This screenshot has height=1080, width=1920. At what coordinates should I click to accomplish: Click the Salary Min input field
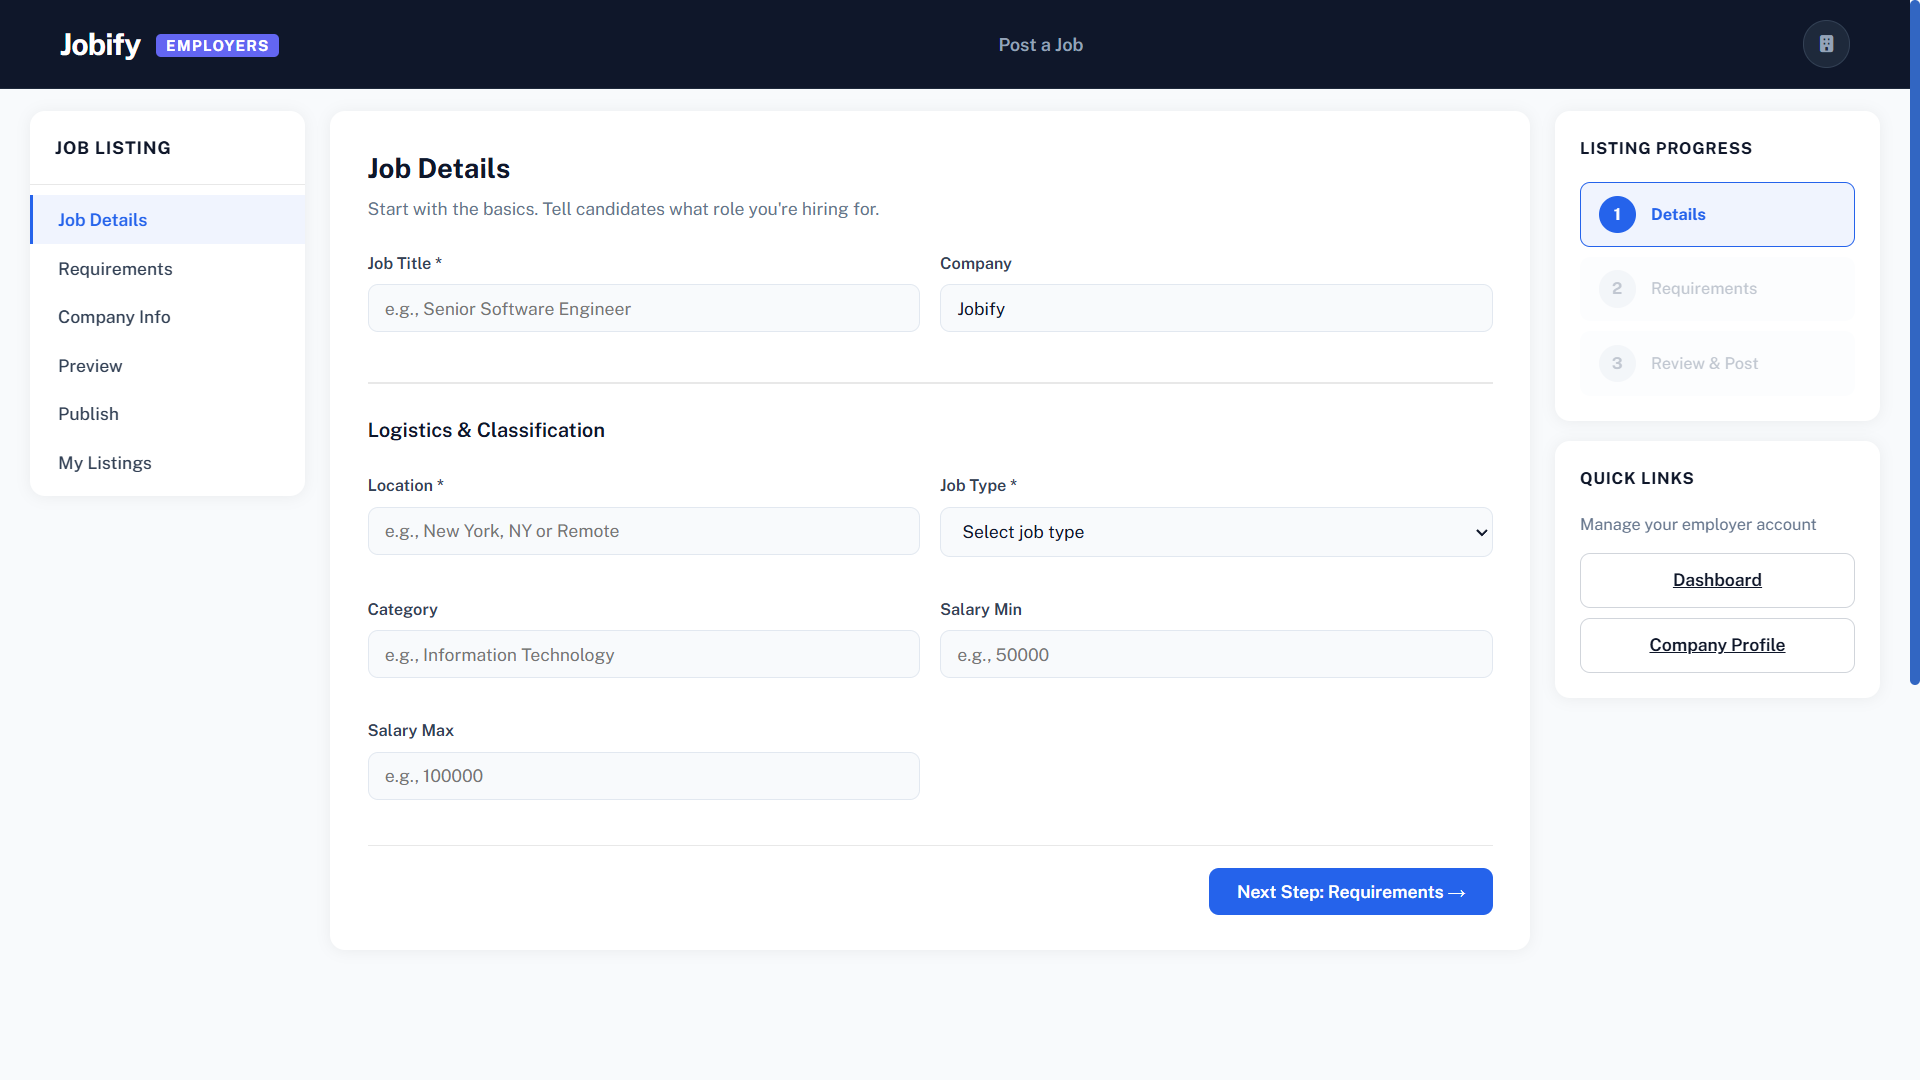pos(1216,654)
